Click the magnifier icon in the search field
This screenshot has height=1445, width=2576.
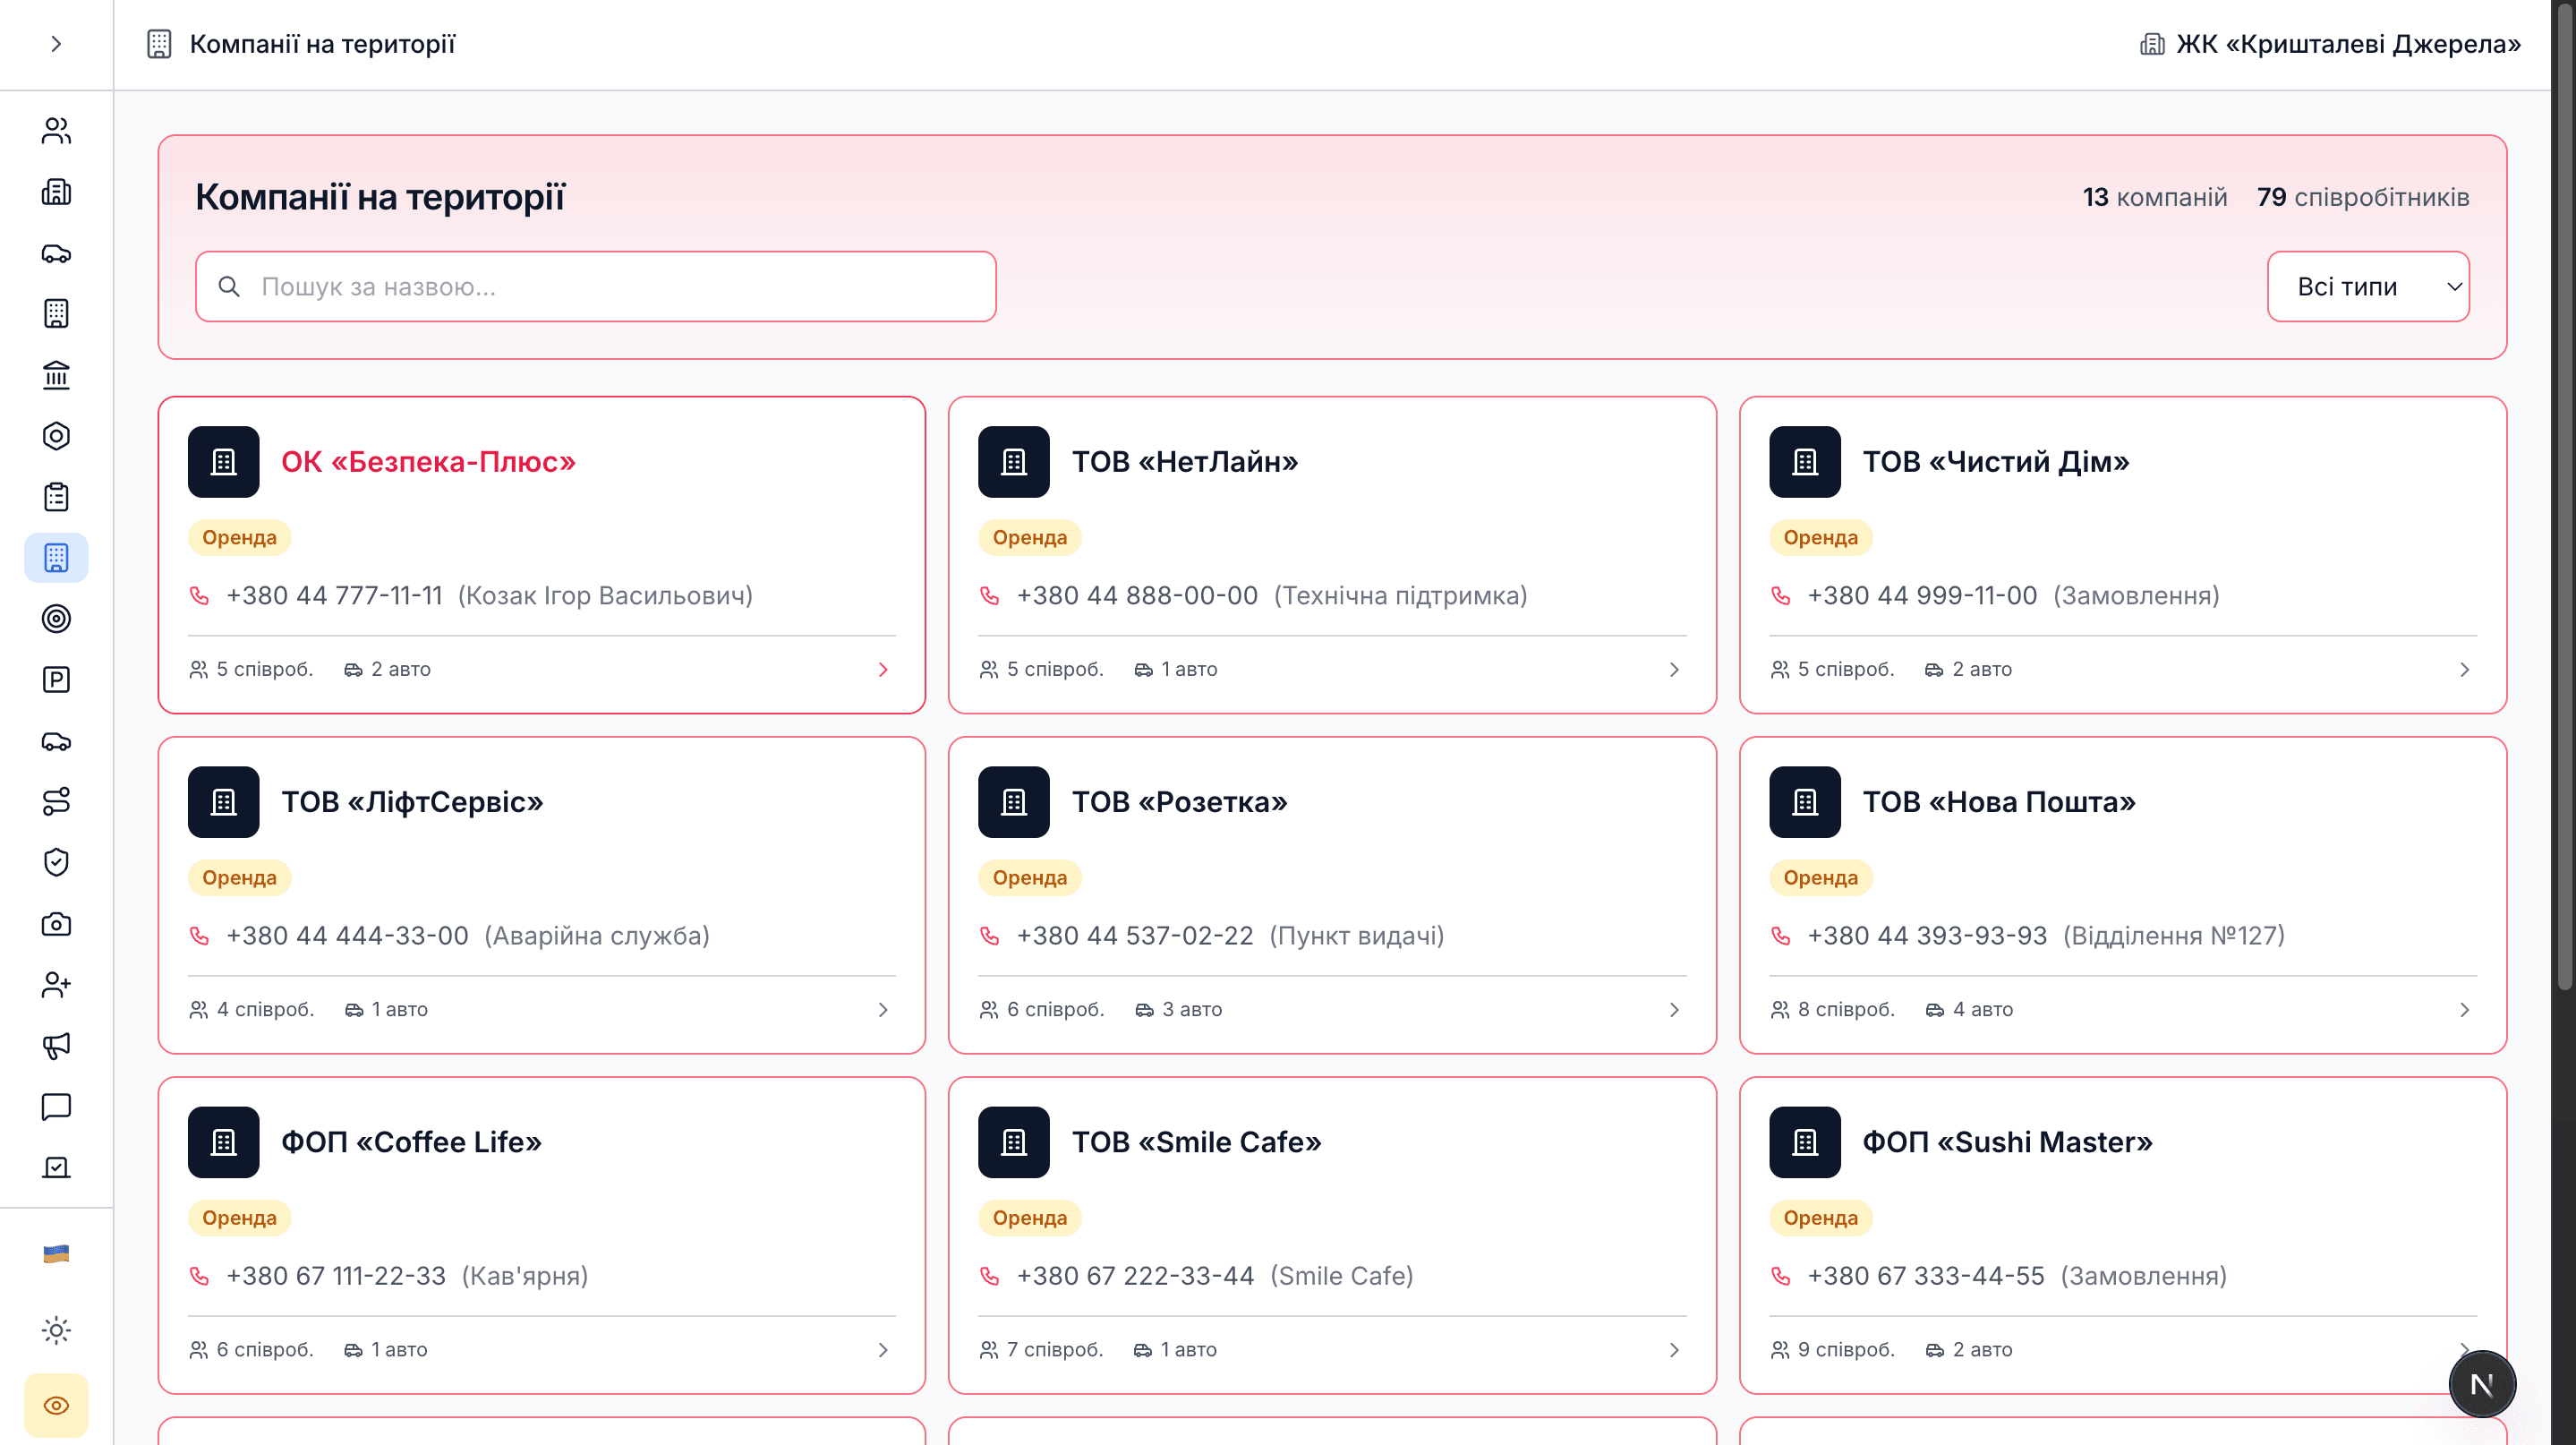[x=229, y=287]
